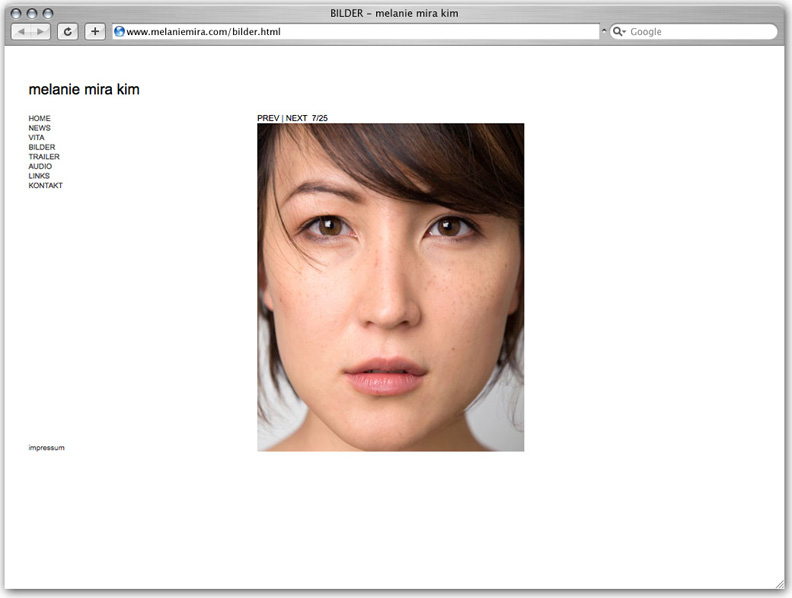Go to the VITA page

tap(36, 137)
